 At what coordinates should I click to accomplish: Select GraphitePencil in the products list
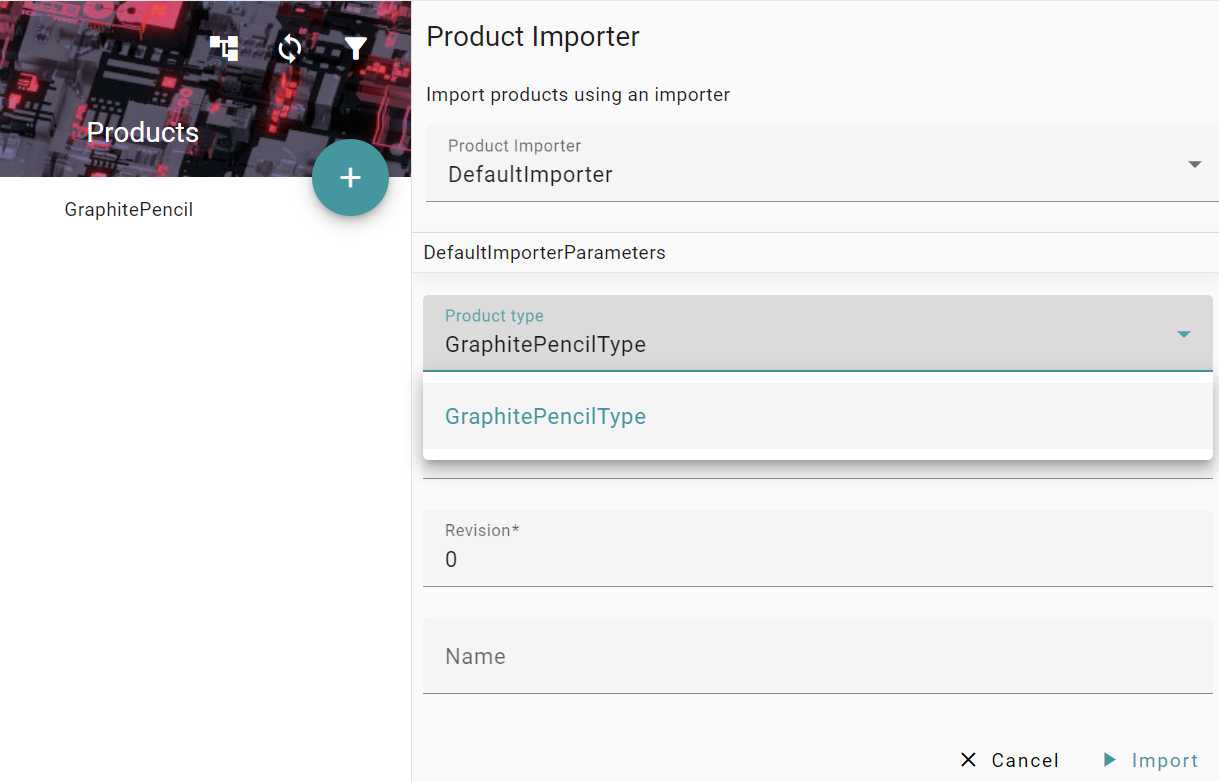129,210
